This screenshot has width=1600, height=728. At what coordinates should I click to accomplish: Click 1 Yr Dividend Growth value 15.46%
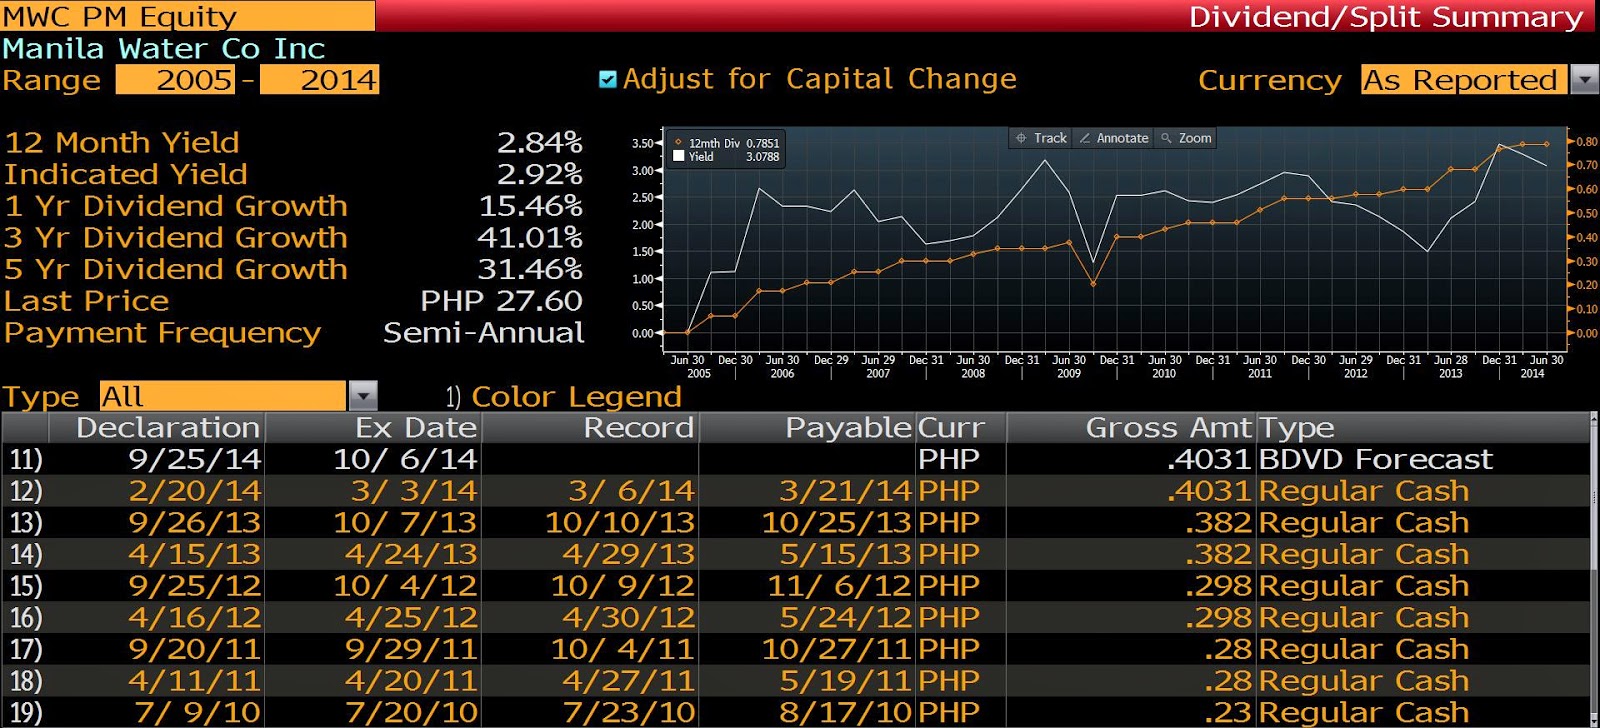[x=531, y=206]
